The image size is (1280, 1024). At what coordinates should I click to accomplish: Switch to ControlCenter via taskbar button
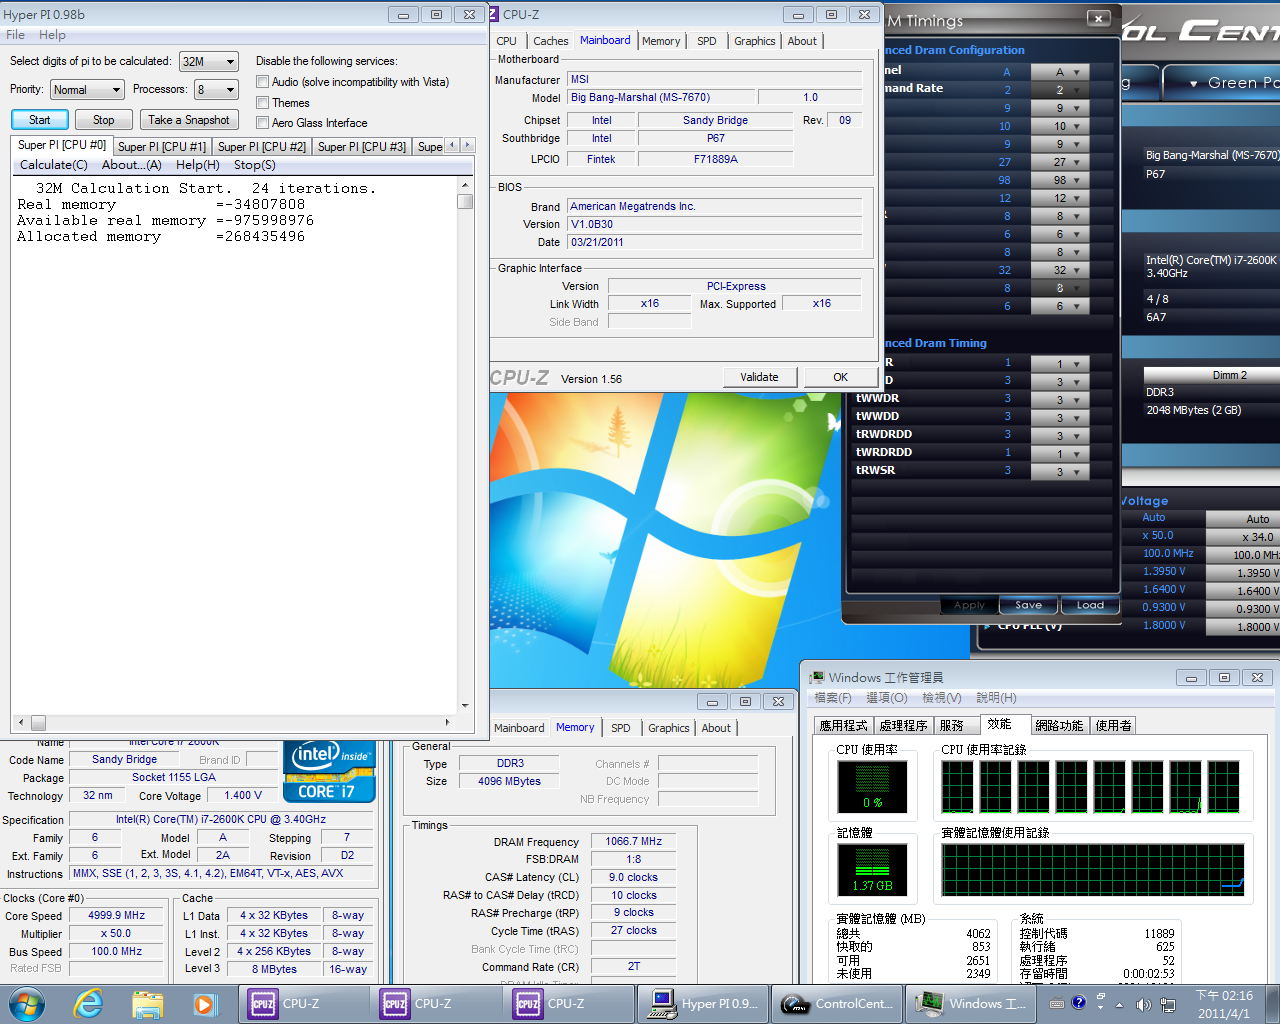(x=837, y=1004)
